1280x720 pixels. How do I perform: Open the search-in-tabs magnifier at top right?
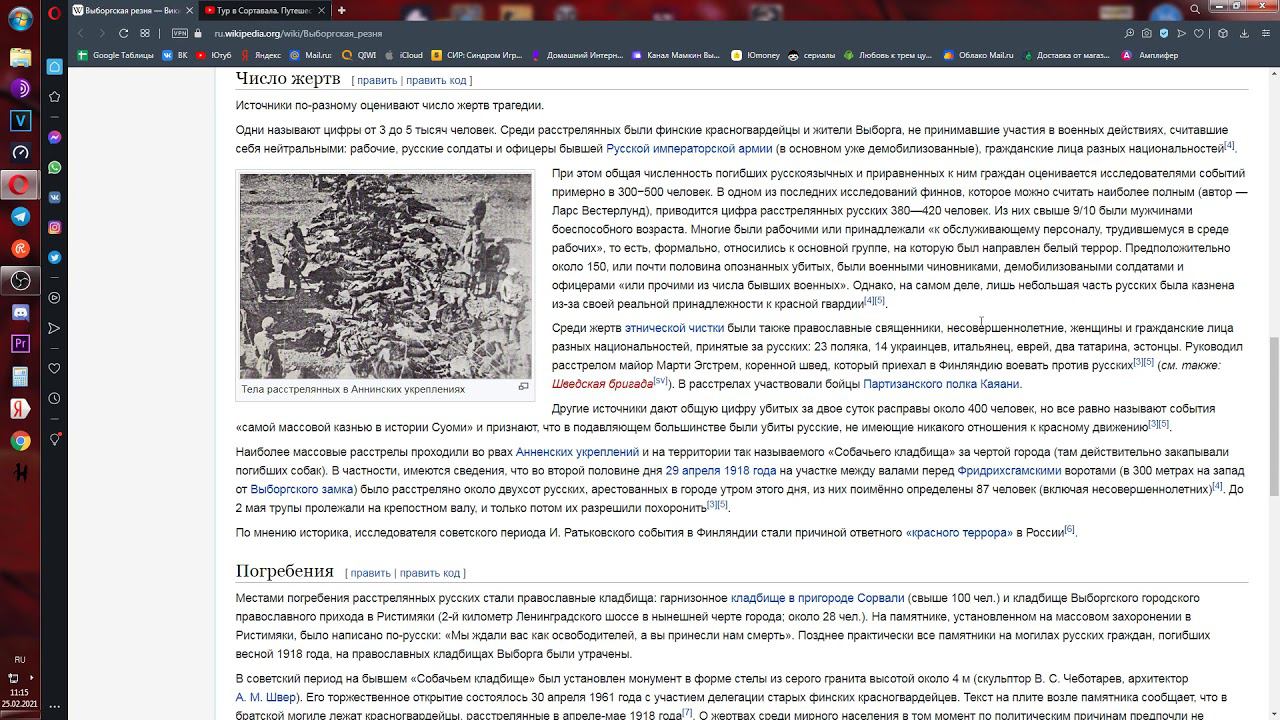1194,10
